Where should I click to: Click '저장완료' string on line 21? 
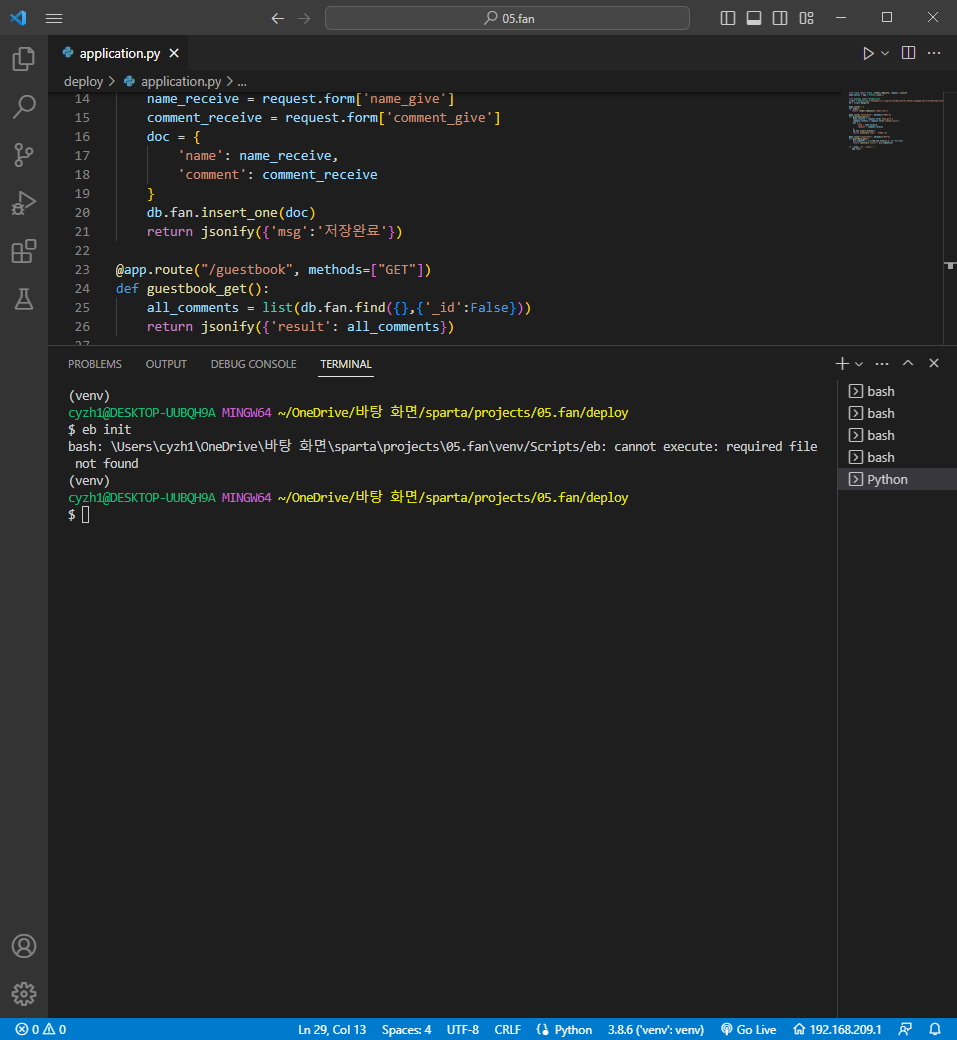[351, 231]
